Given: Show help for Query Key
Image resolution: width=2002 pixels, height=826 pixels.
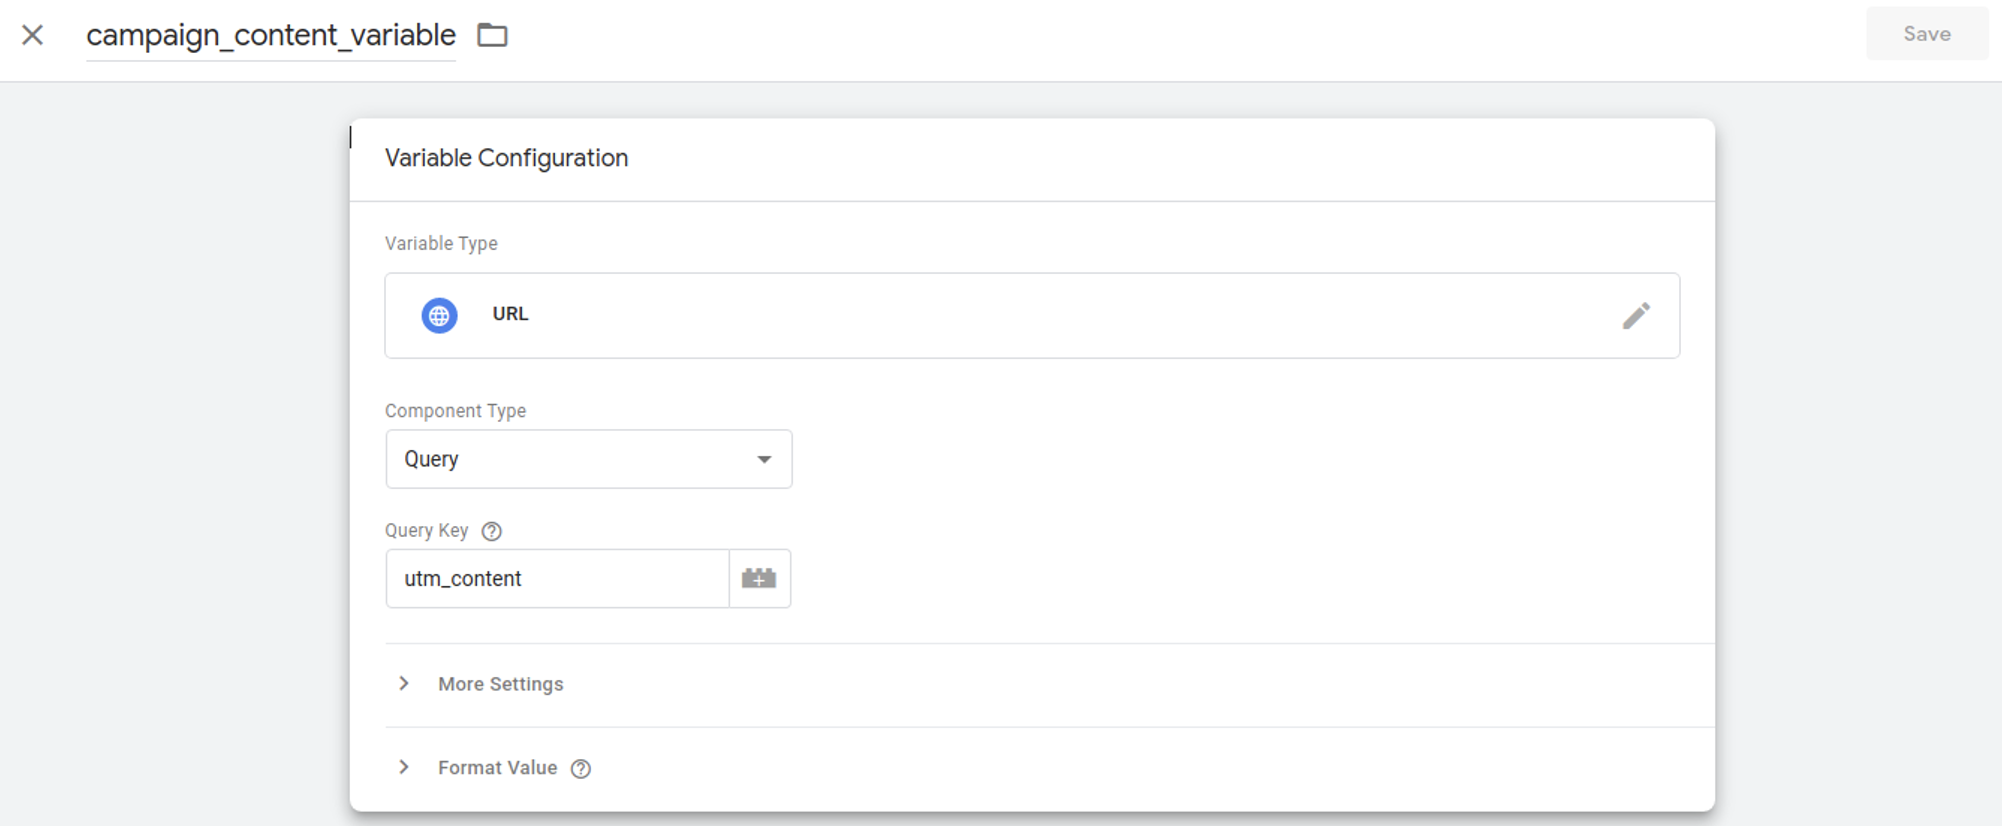Looking at the screenshot, I should (491, 531).
